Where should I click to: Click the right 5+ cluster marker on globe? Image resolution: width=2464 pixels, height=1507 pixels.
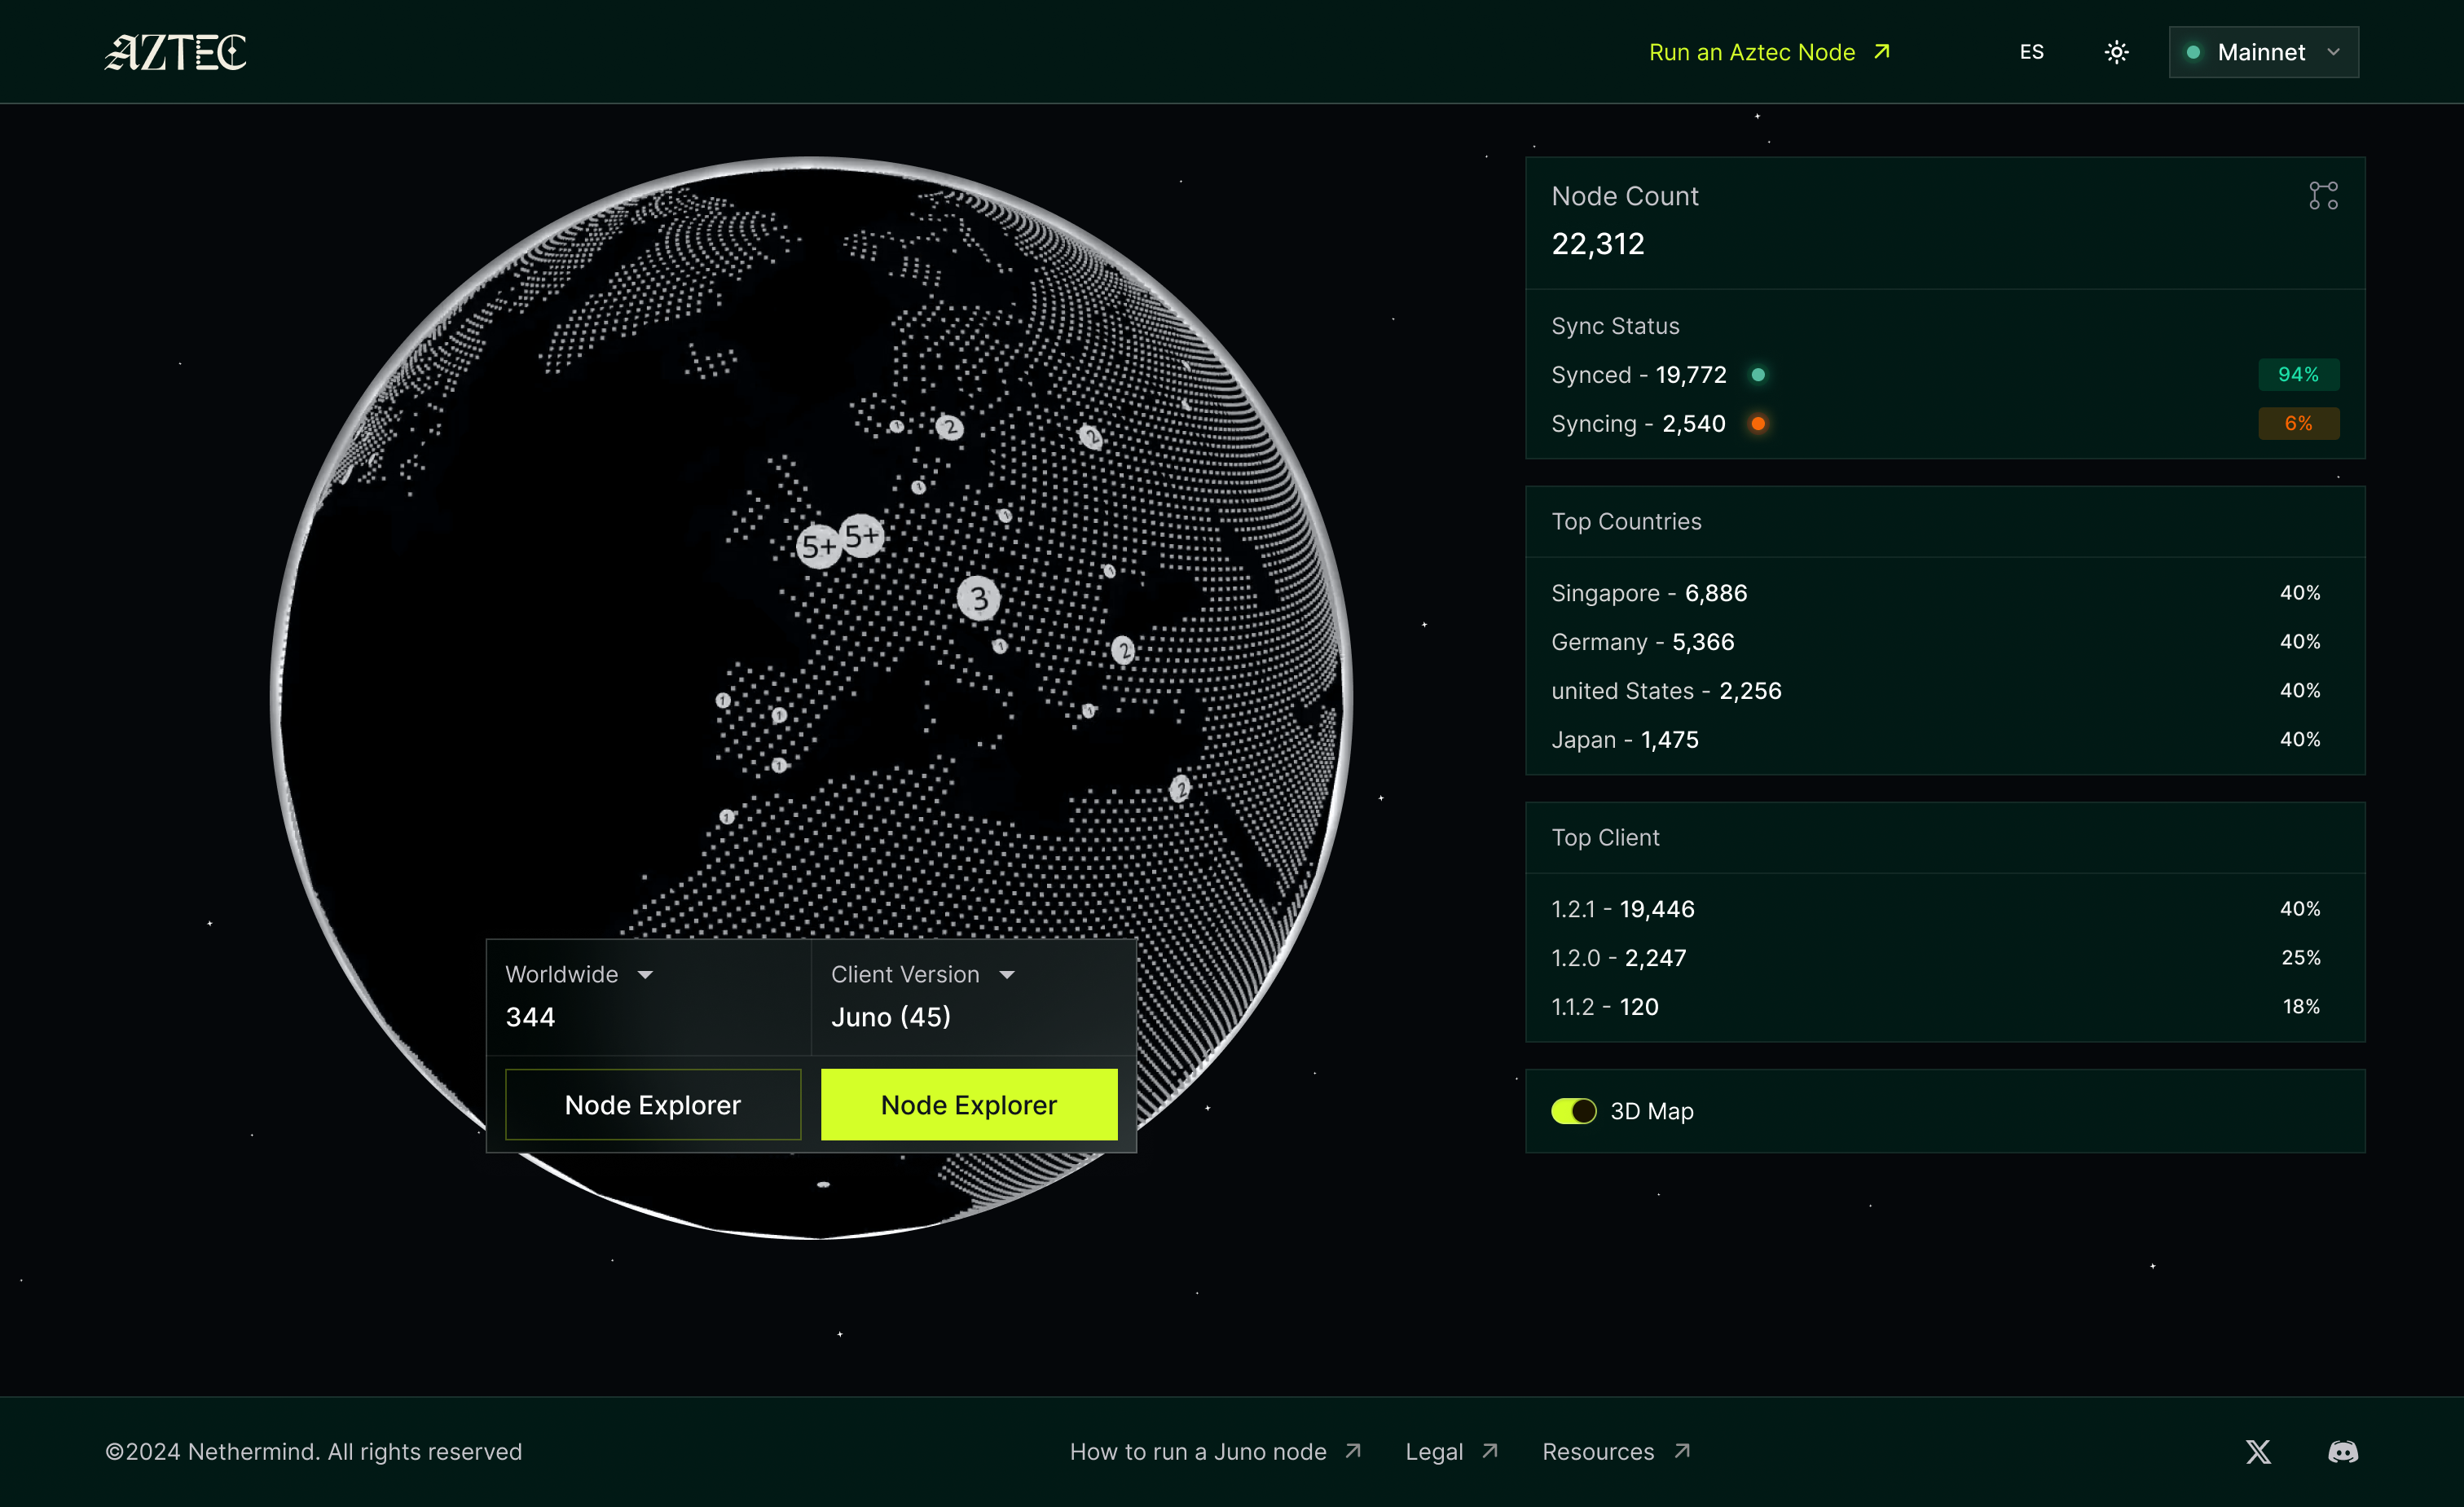coord(862,536)
